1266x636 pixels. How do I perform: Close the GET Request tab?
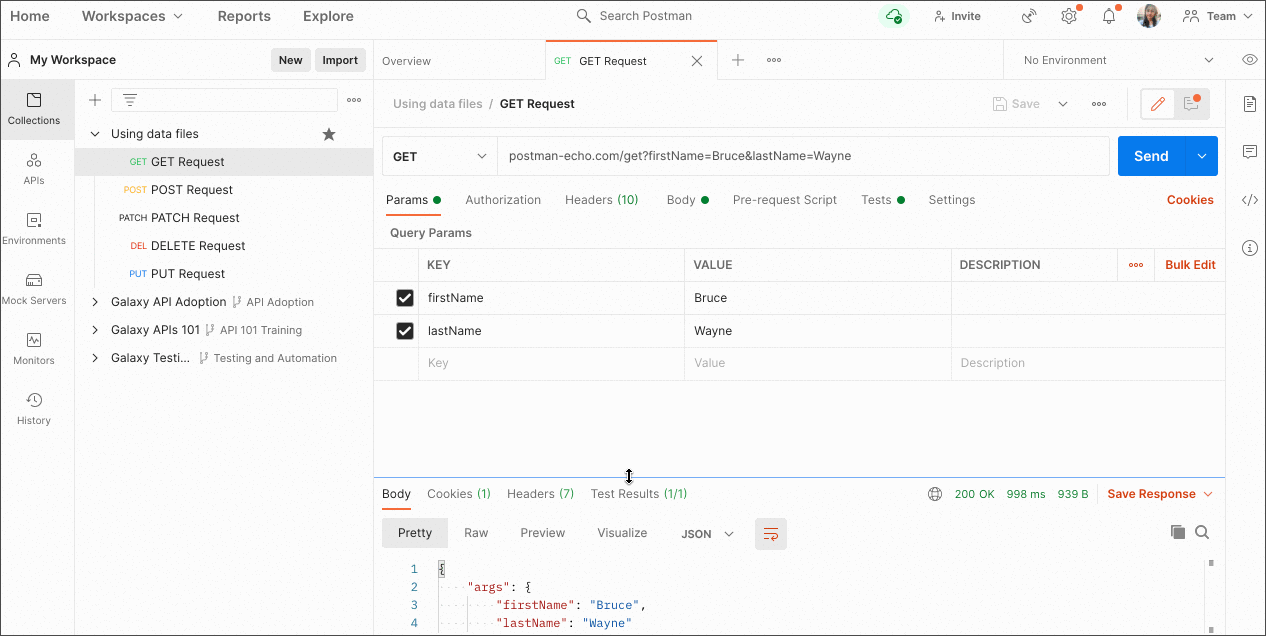click(697, 61)
